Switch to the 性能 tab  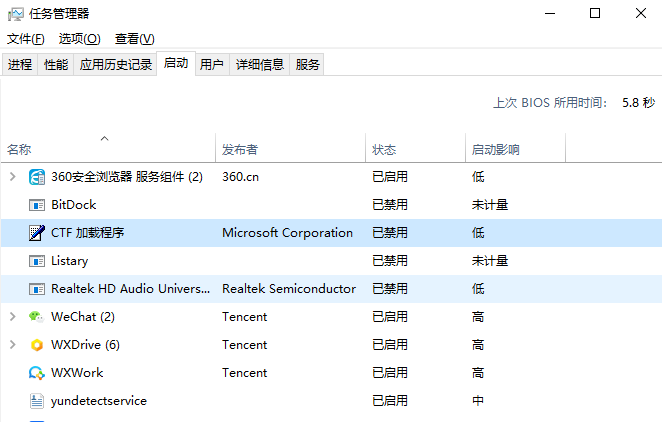point(56,65)
